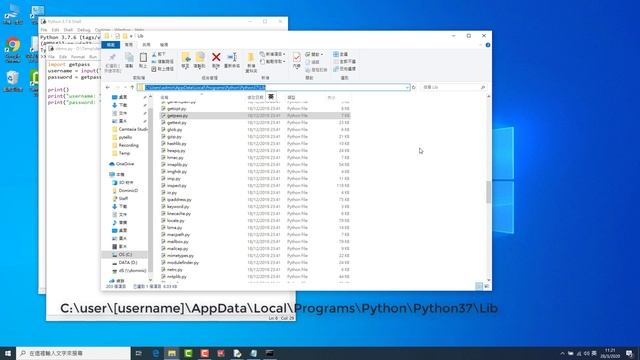Click the Edit command in Open group

click(313, 62)
